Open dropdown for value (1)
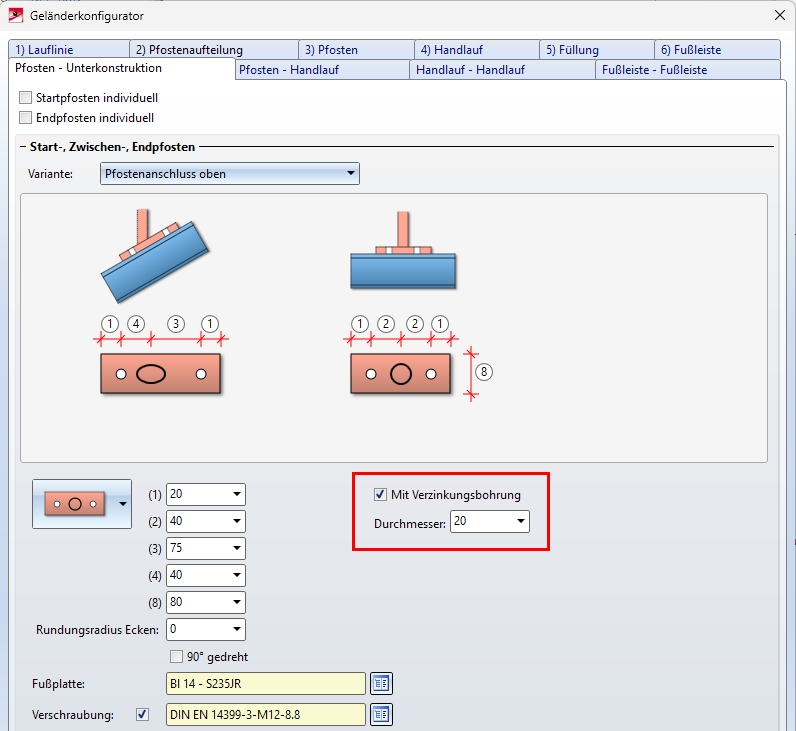796x731 pixels. tap(237, 494)
